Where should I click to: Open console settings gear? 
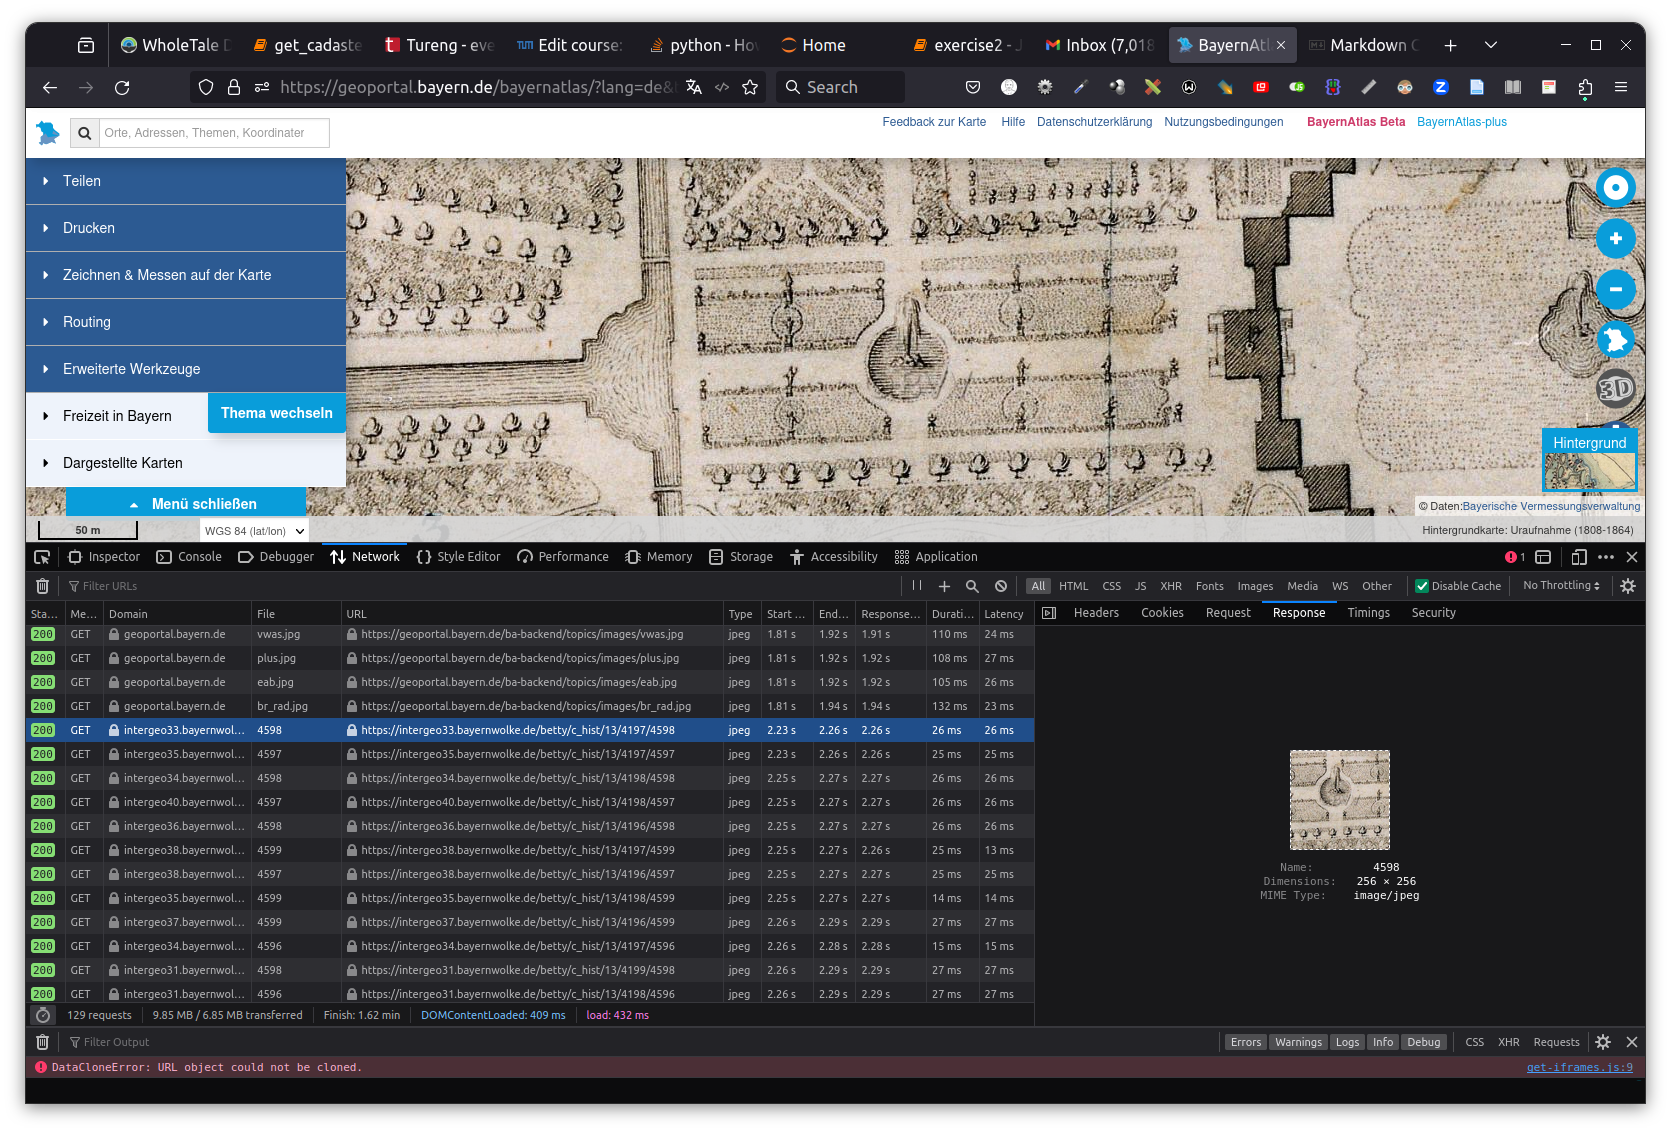[1603, 1042]
